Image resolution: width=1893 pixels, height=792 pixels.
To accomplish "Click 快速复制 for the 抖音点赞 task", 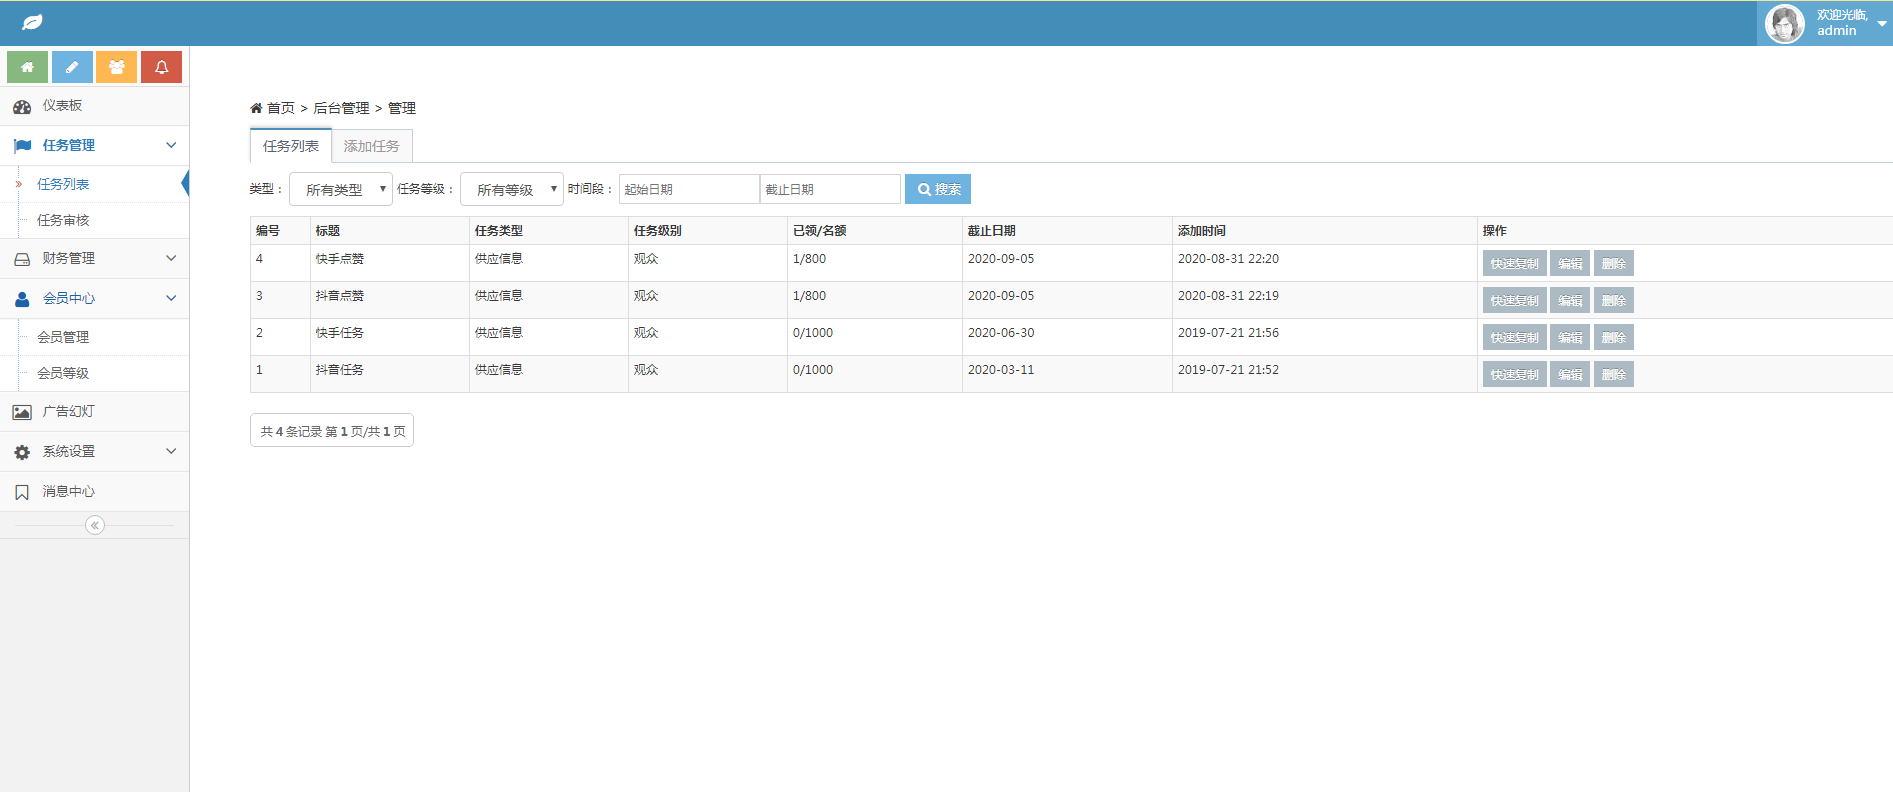I will [x=1514, y=301].
